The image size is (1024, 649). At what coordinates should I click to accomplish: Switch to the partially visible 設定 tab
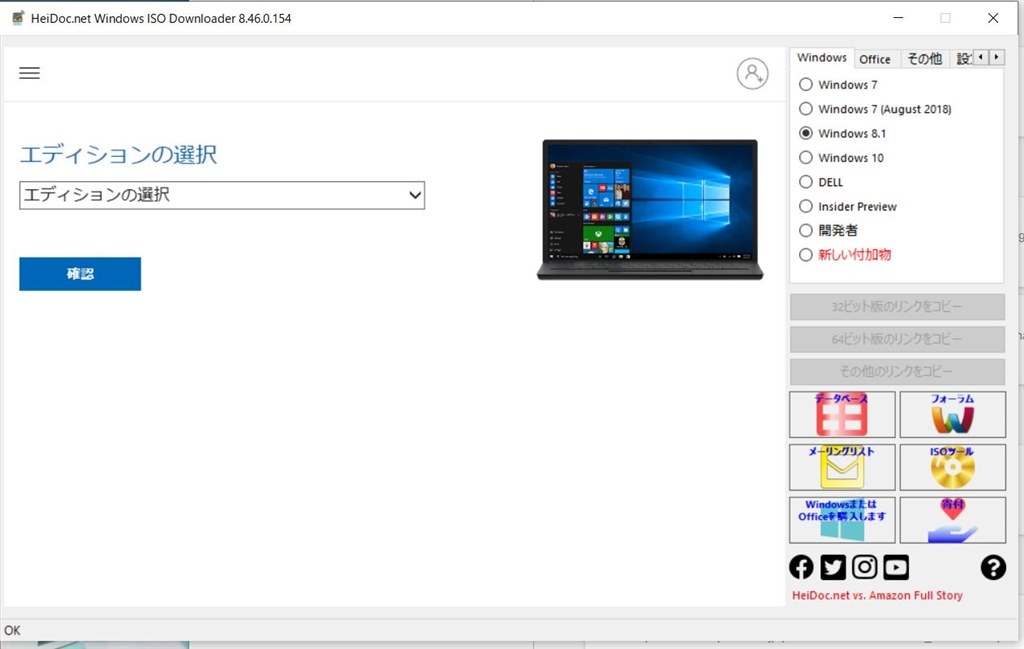click(x=961, y=59)
